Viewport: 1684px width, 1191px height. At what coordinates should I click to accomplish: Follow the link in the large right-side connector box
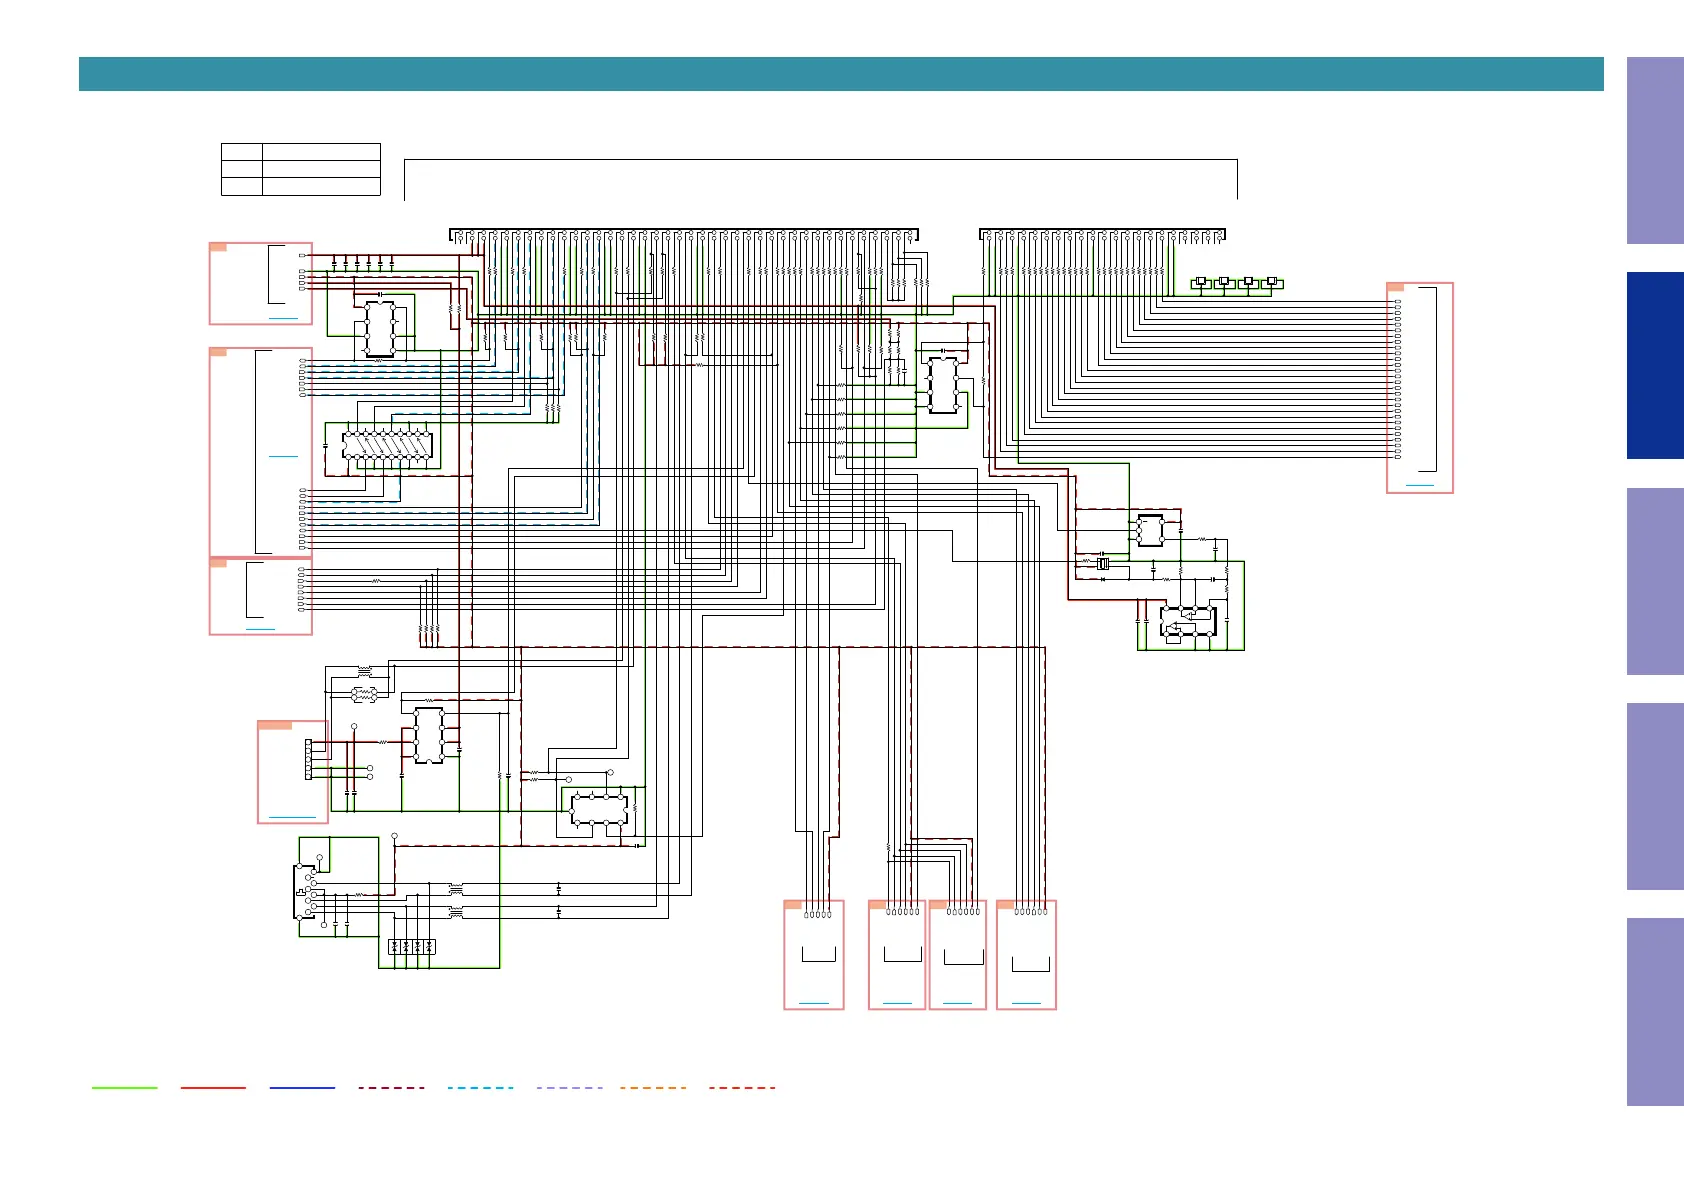[x=1420, y=486]
